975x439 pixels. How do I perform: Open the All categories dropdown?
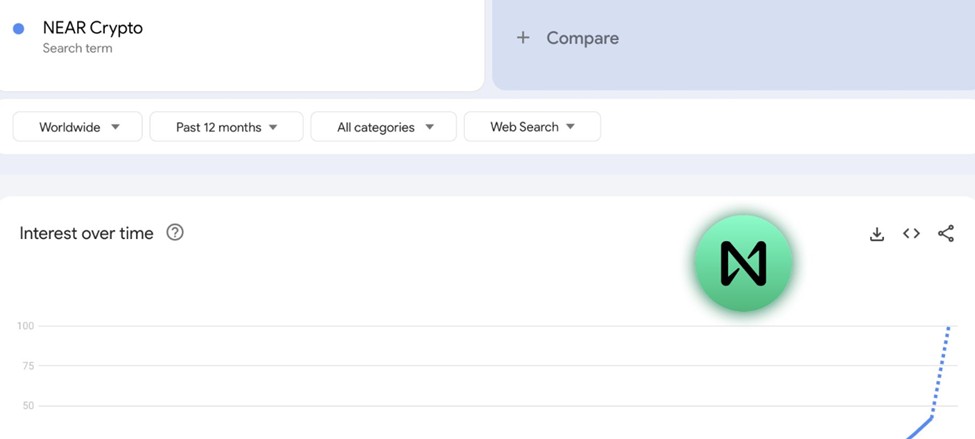(x=384, y=127)
